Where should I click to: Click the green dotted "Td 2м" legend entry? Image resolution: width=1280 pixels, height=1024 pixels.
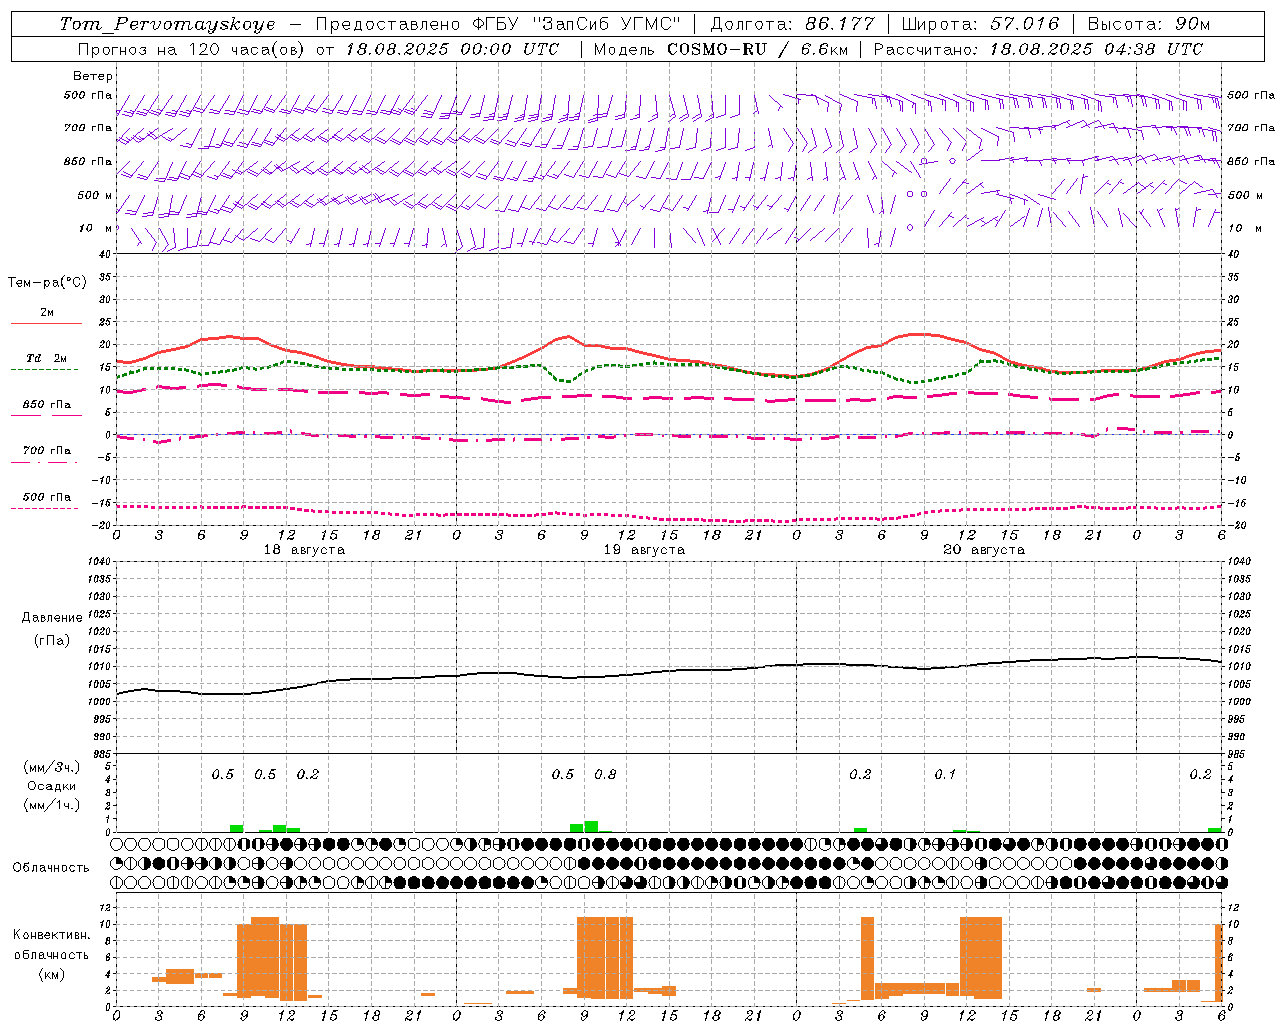(x=46, y=362)
